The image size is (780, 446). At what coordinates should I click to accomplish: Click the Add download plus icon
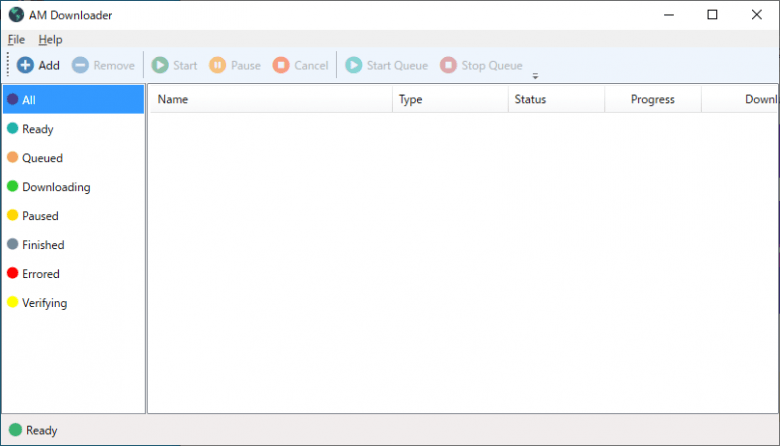pos(25,65)
